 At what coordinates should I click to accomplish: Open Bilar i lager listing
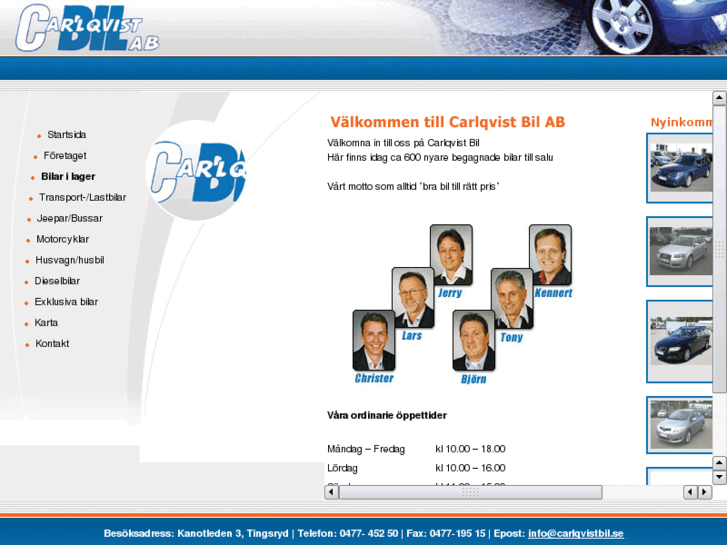[68, 177]
